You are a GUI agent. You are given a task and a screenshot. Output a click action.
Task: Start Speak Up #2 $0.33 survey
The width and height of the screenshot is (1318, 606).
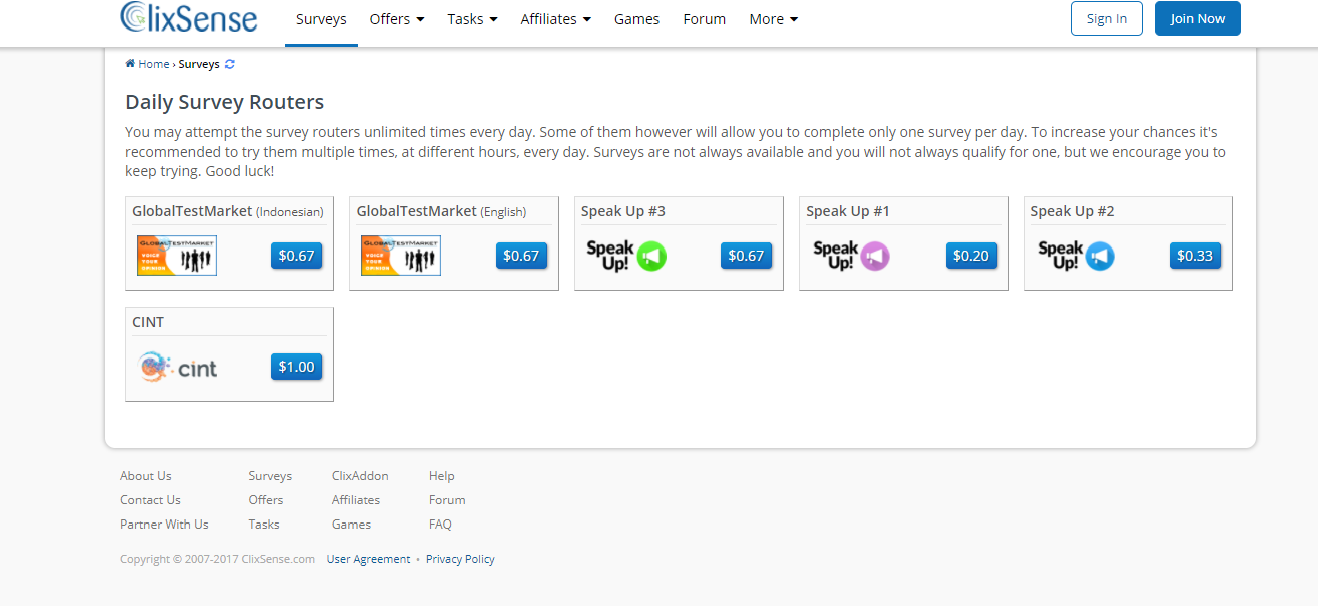tap(1195, 256)
